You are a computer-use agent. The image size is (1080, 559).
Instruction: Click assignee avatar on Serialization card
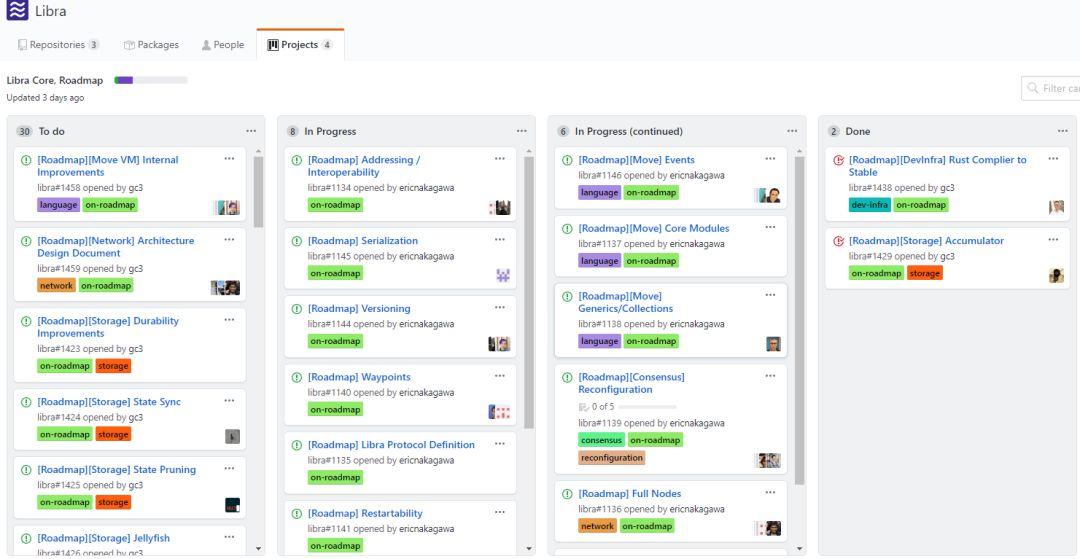(503, 275)
